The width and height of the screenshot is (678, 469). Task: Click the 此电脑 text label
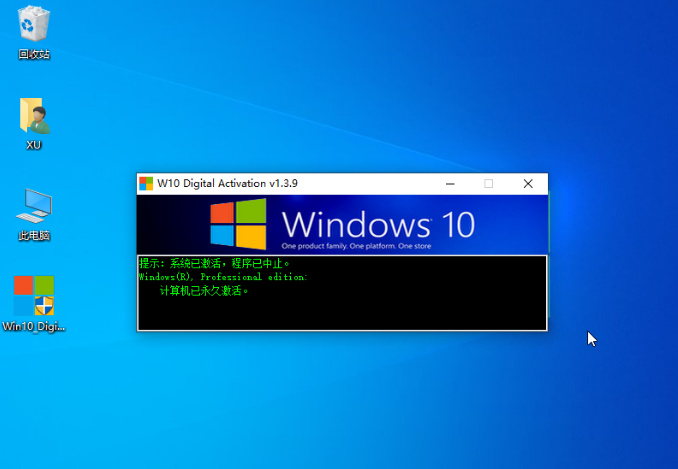(x=34, y=236)
